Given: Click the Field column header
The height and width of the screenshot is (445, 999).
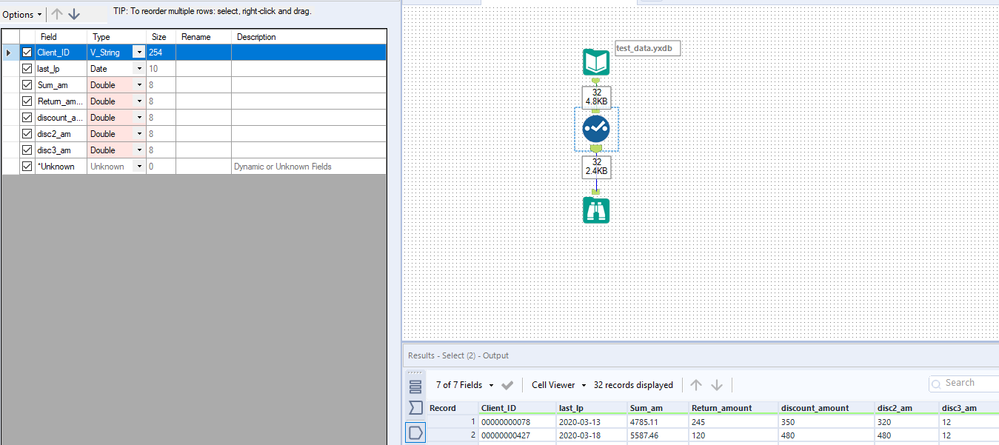Looking at the screenshot, I should 61,37.
